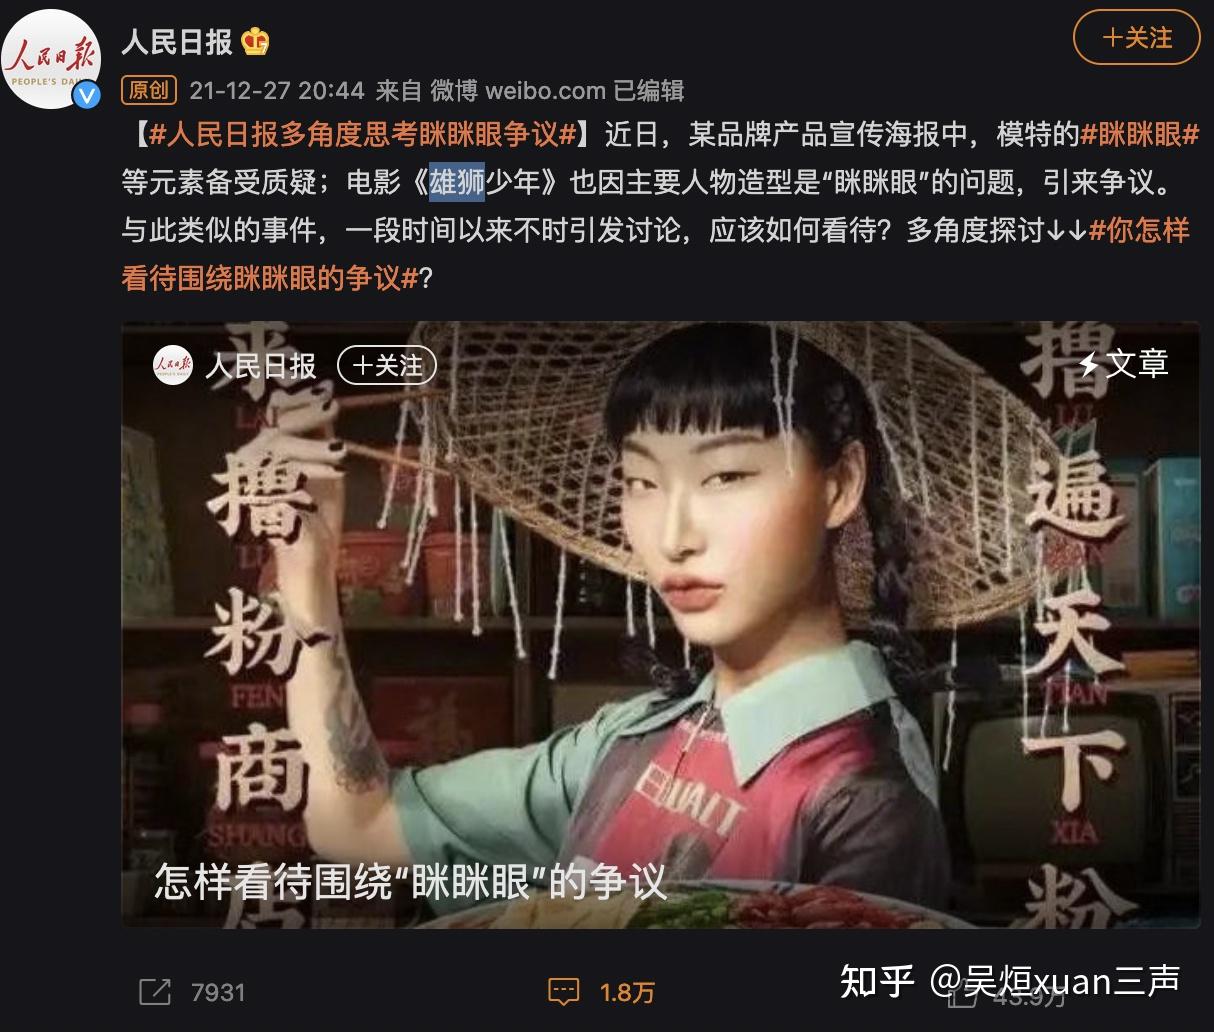Click the 微博 weibo.com source link

[518, 91]
